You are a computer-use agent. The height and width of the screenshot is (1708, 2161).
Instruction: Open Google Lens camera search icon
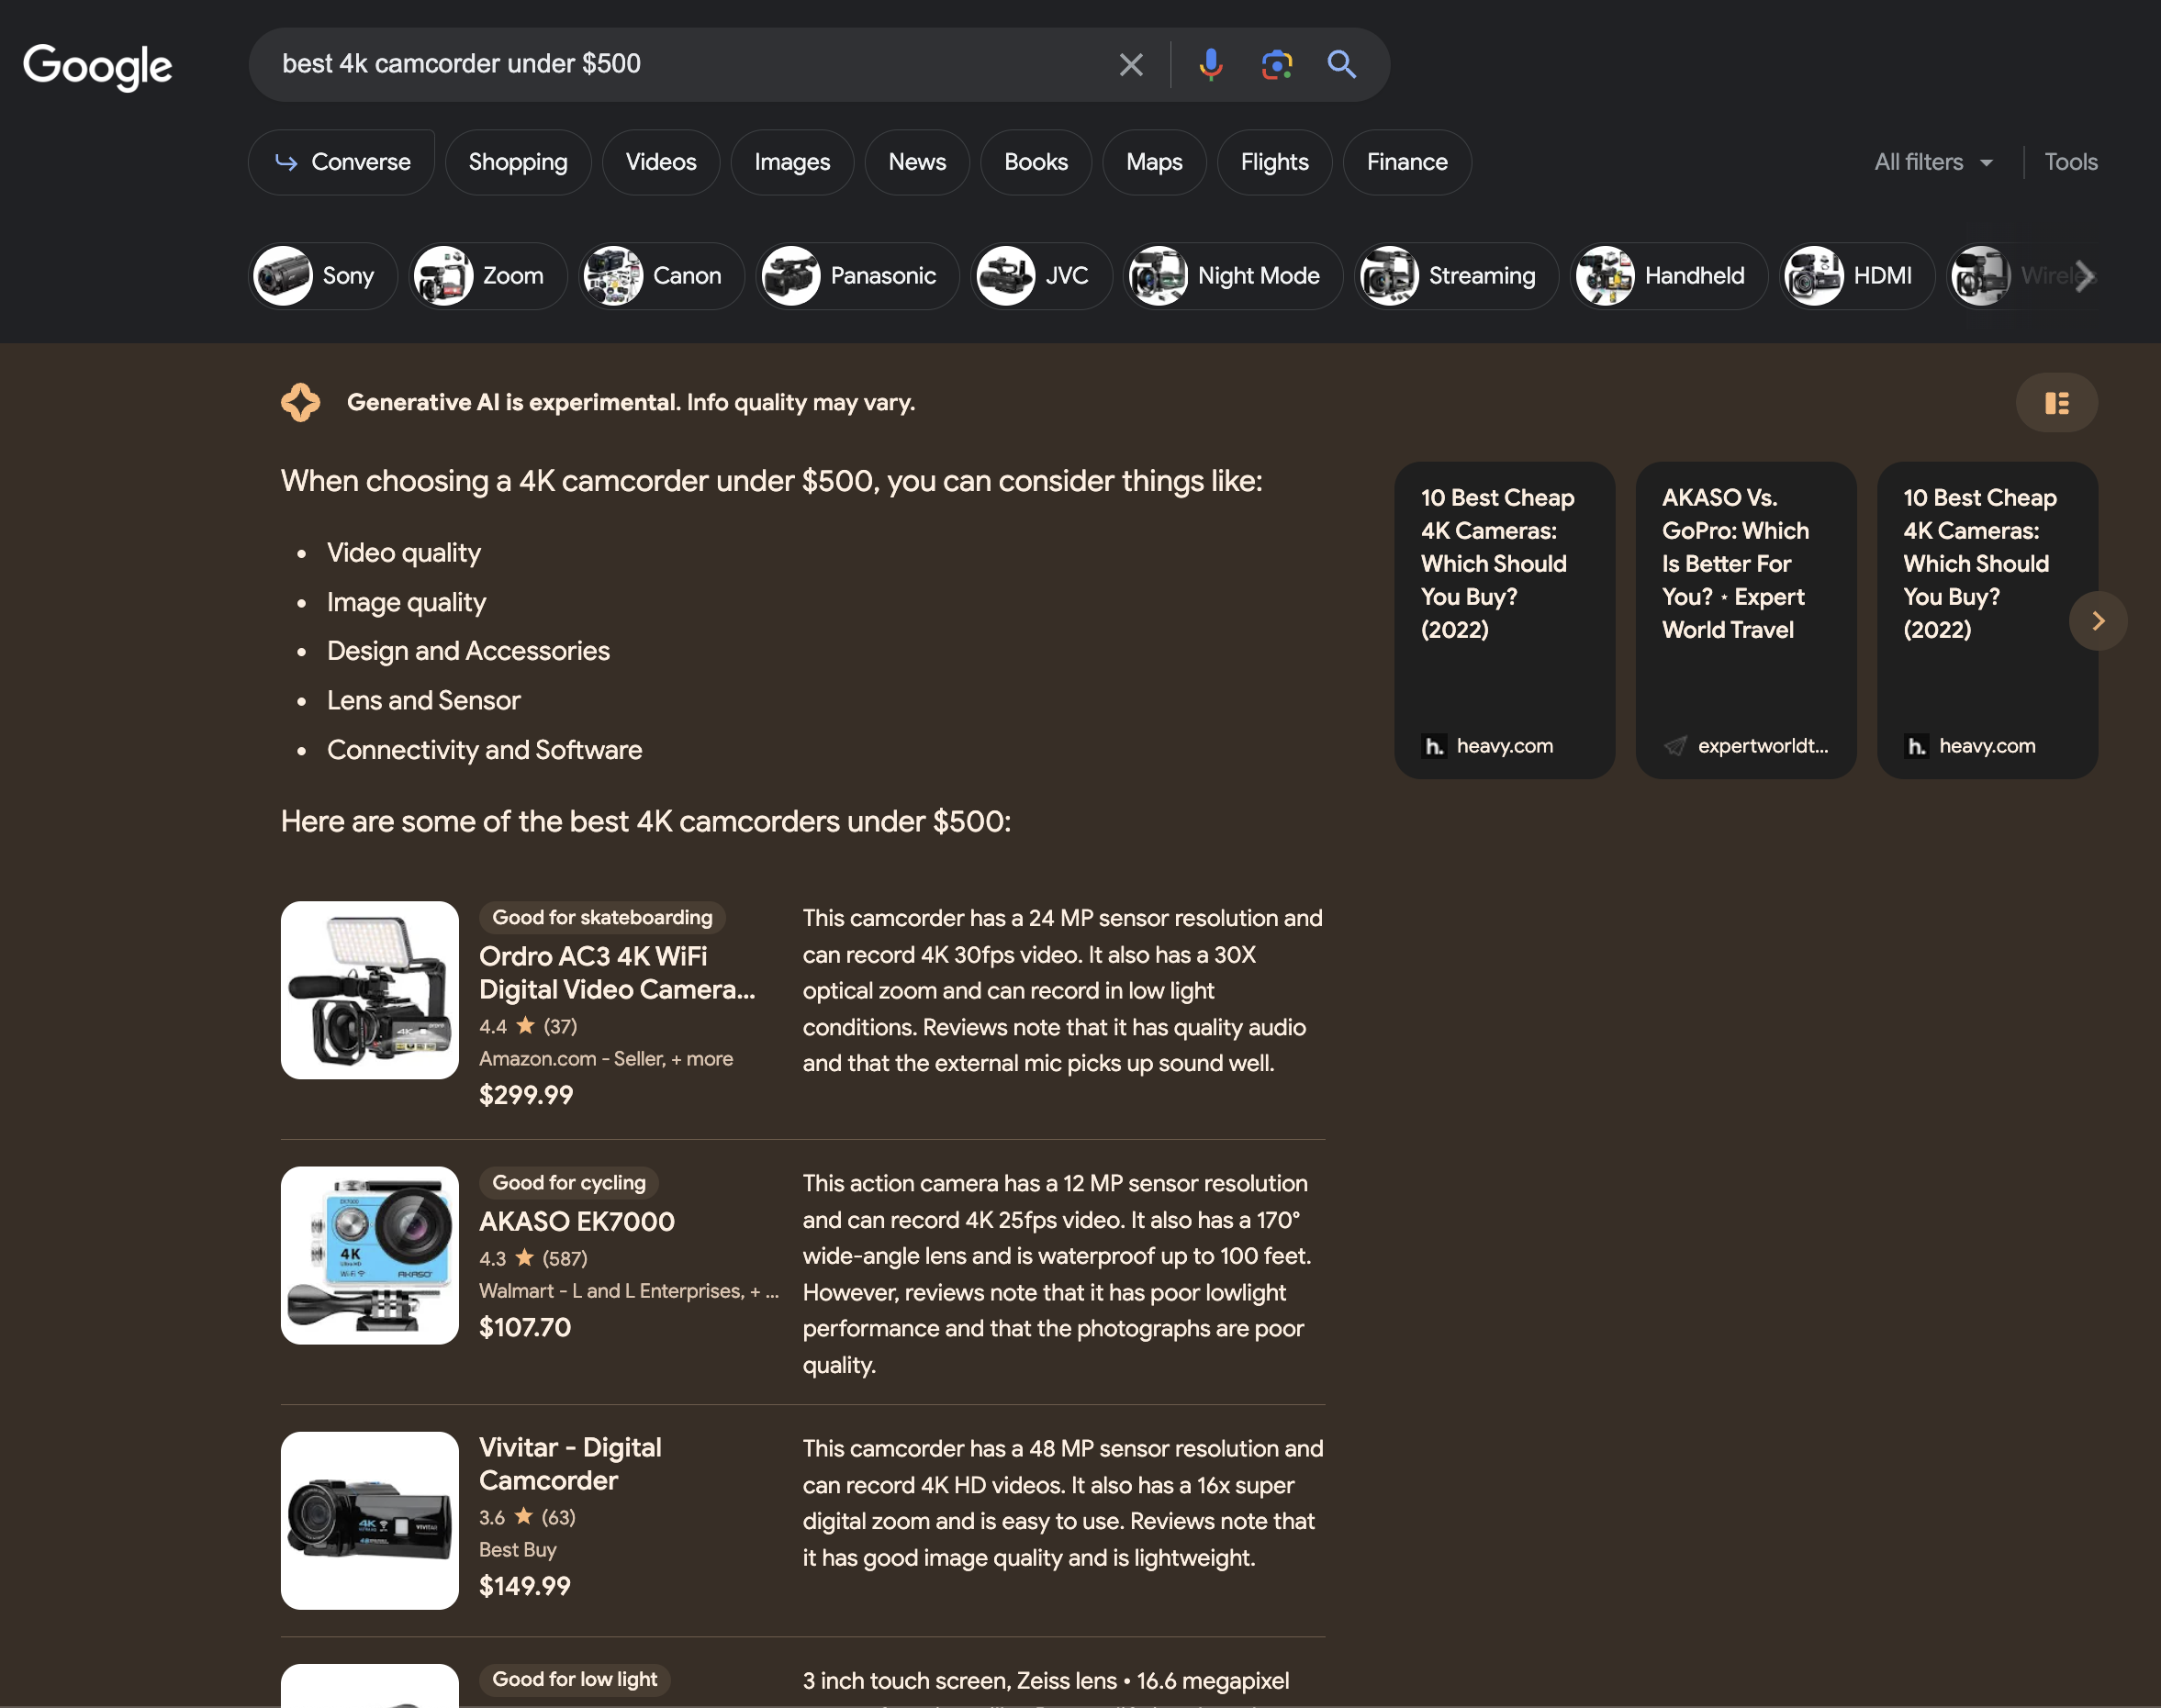click(x=1276, y=65)
